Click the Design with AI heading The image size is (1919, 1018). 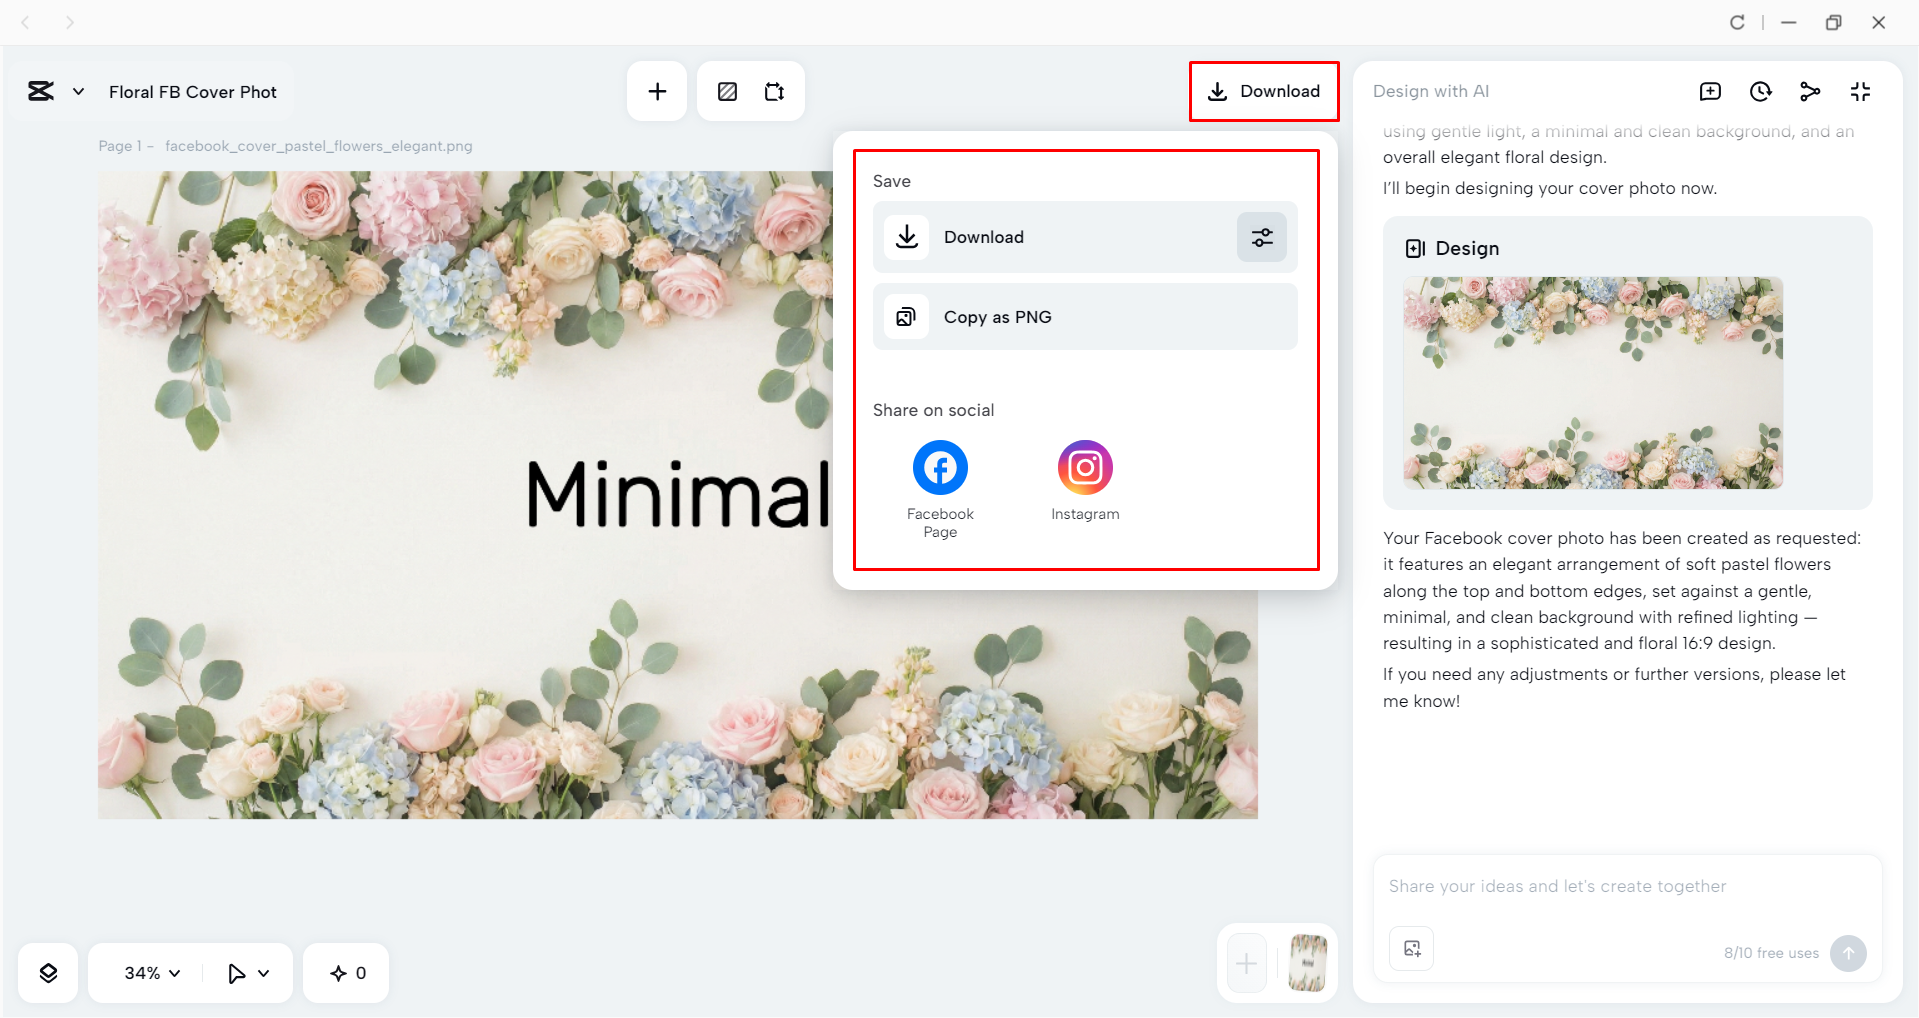[x=1431, y=91]
